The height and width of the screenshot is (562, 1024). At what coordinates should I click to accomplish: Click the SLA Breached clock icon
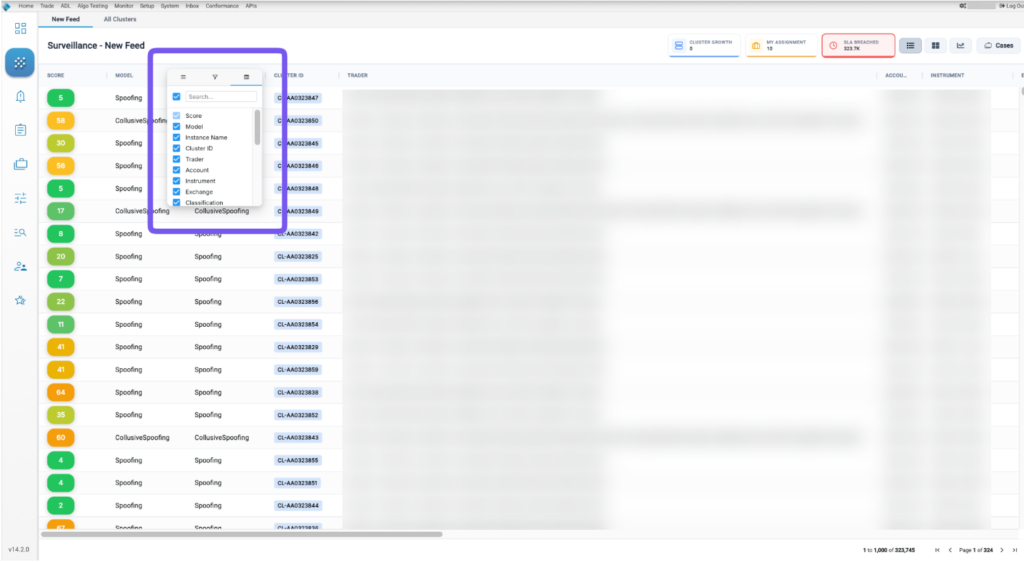[833, 46]
